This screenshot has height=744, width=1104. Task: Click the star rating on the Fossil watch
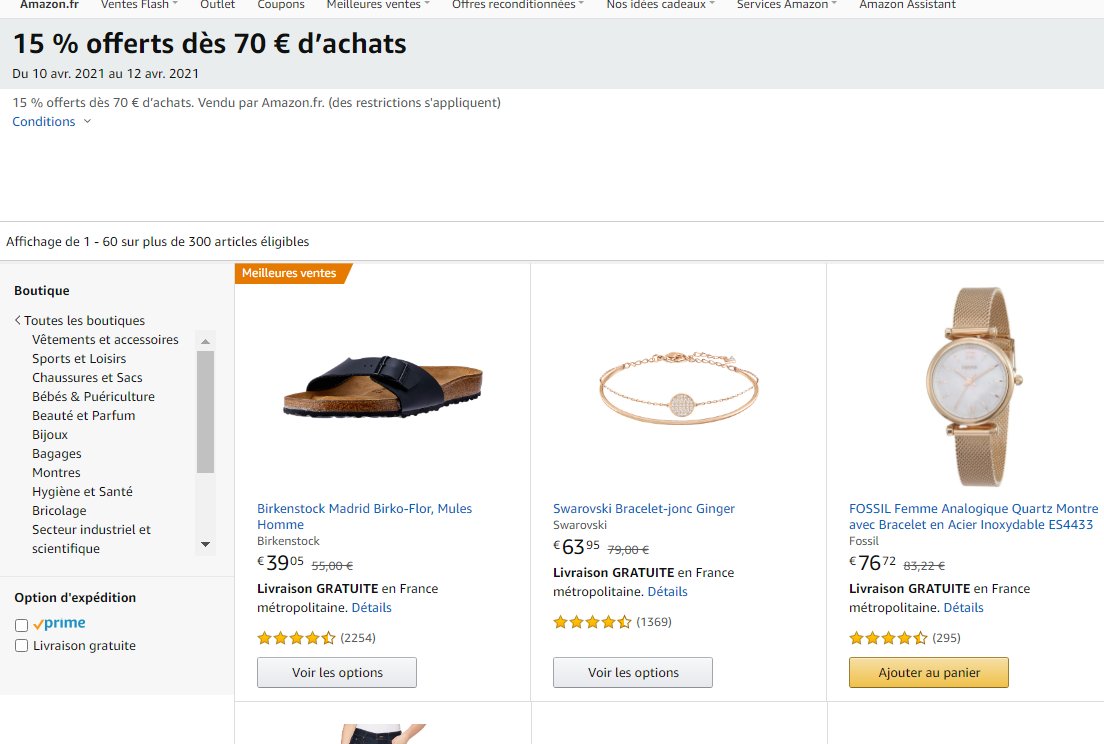pyautogui.click(x=888, y=637)
